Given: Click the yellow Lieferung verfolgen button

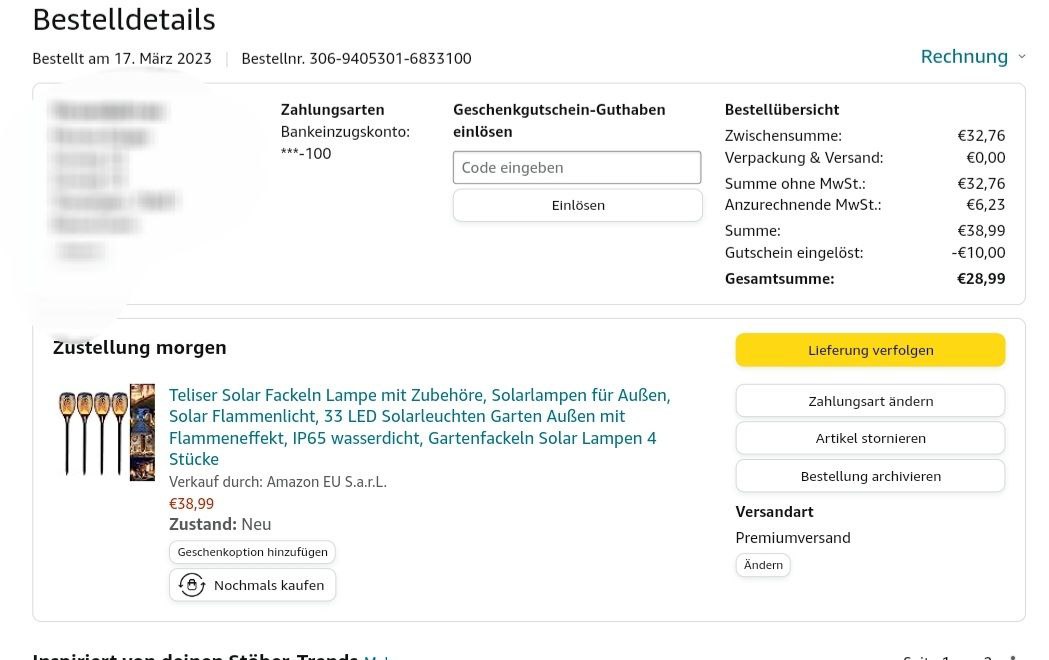Looking at the screenshot, I should click(x=870, y=350).
